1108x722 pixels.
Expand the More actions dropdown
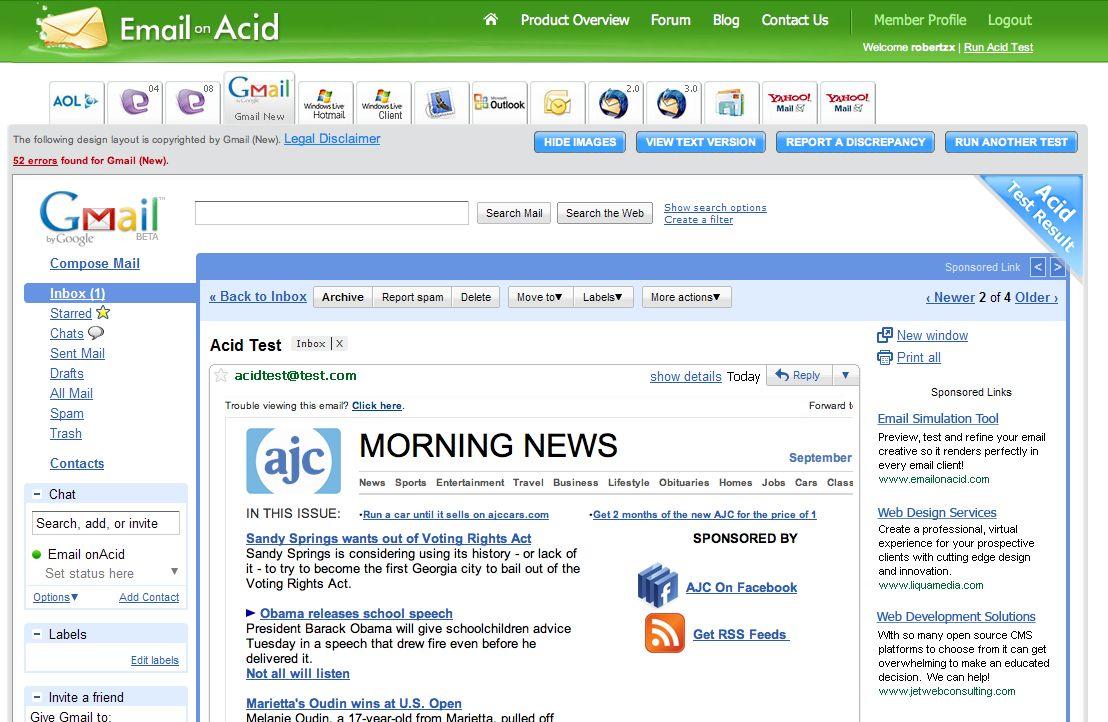(x=685, y=297)
